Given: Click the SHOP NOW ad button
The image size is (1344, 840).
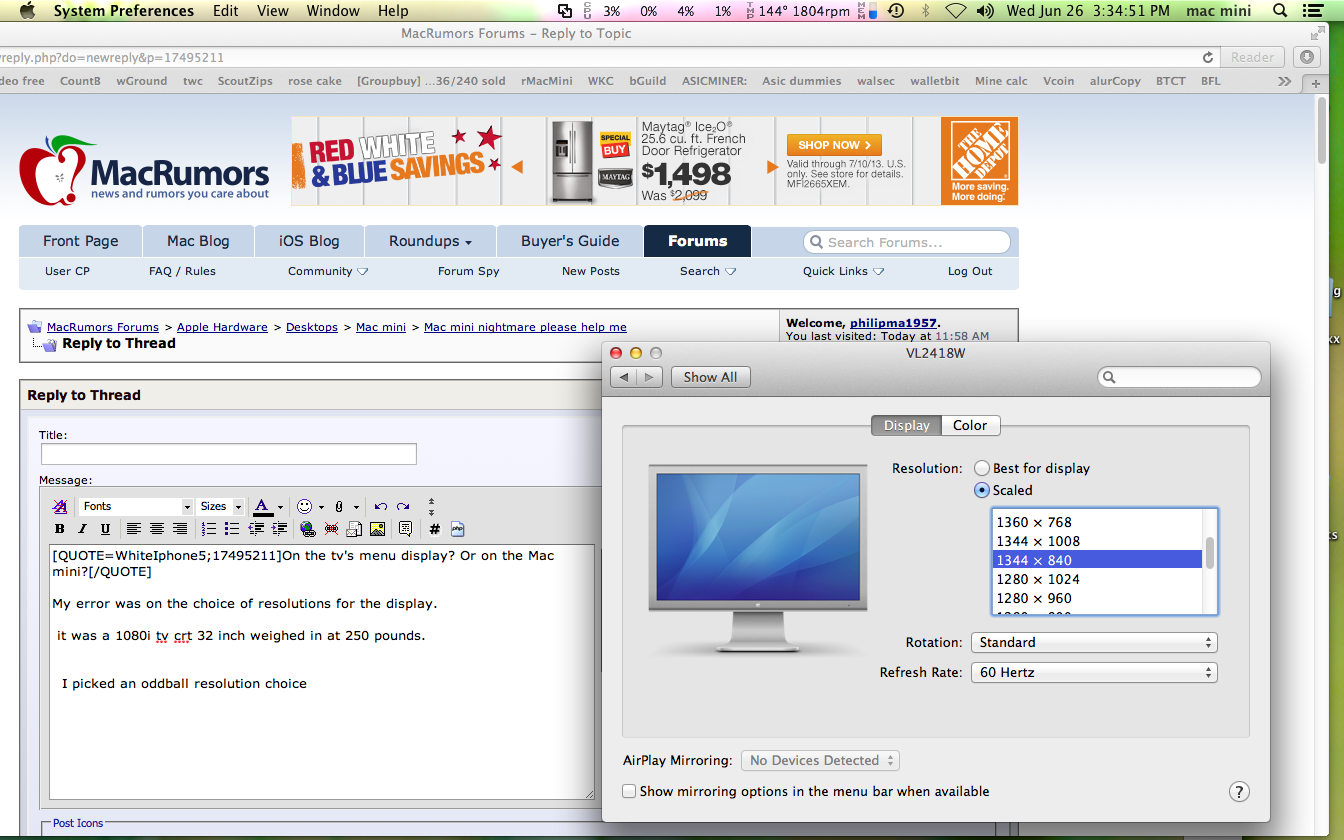Looking at the screenshot, I should click(834, 145).
